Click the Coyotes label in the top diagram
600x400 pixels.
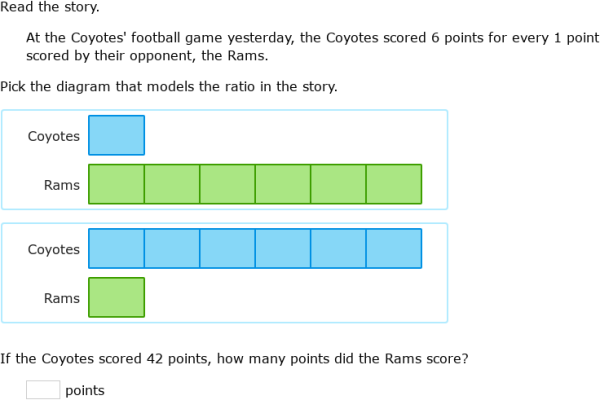pyautogui.click(x=54, y=136)
